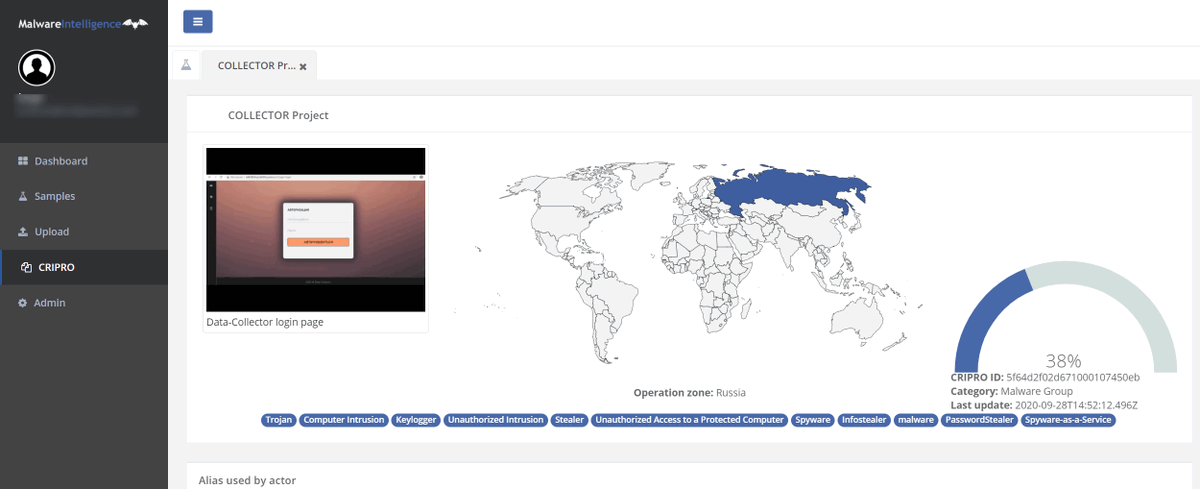Select the Stealer tag
Viewport: 1200px width, 489px height.
tap(569, 420)
